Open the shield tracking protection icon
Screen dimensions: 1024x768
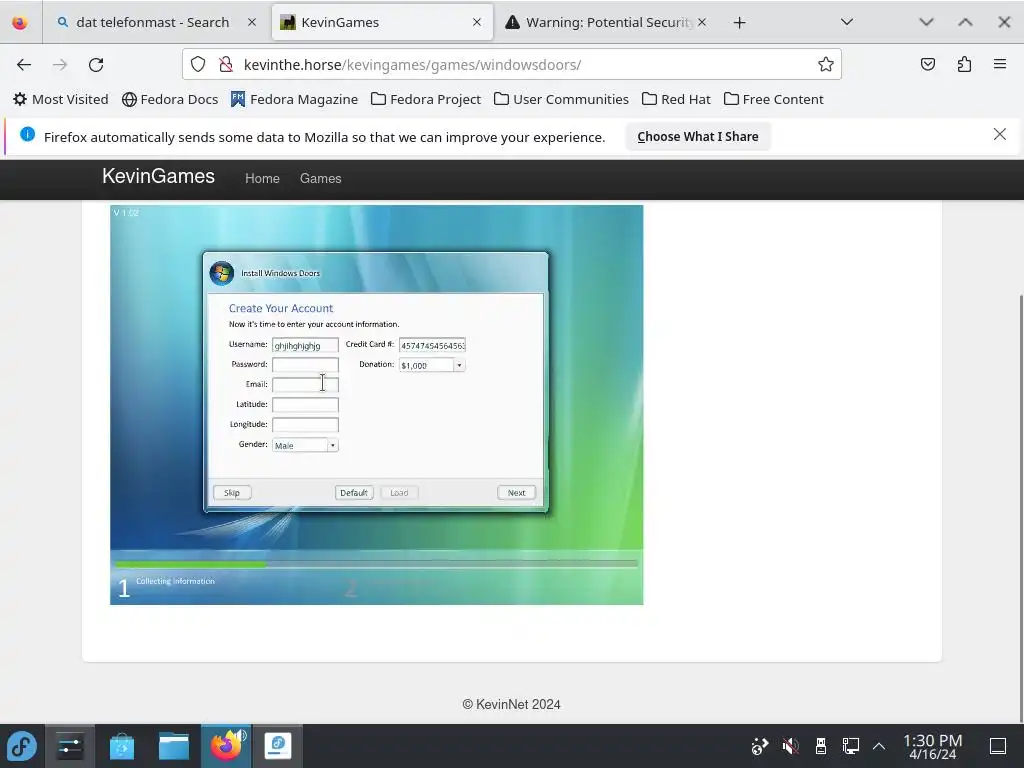coord(198,64)
